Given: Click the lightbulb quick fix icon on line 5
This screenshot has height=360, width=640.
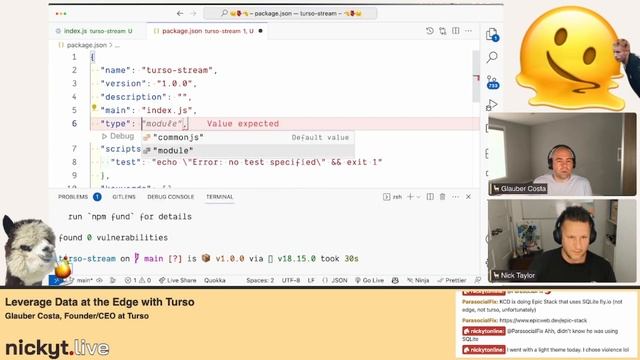Looking at the screenshot, I should point(94,107).
